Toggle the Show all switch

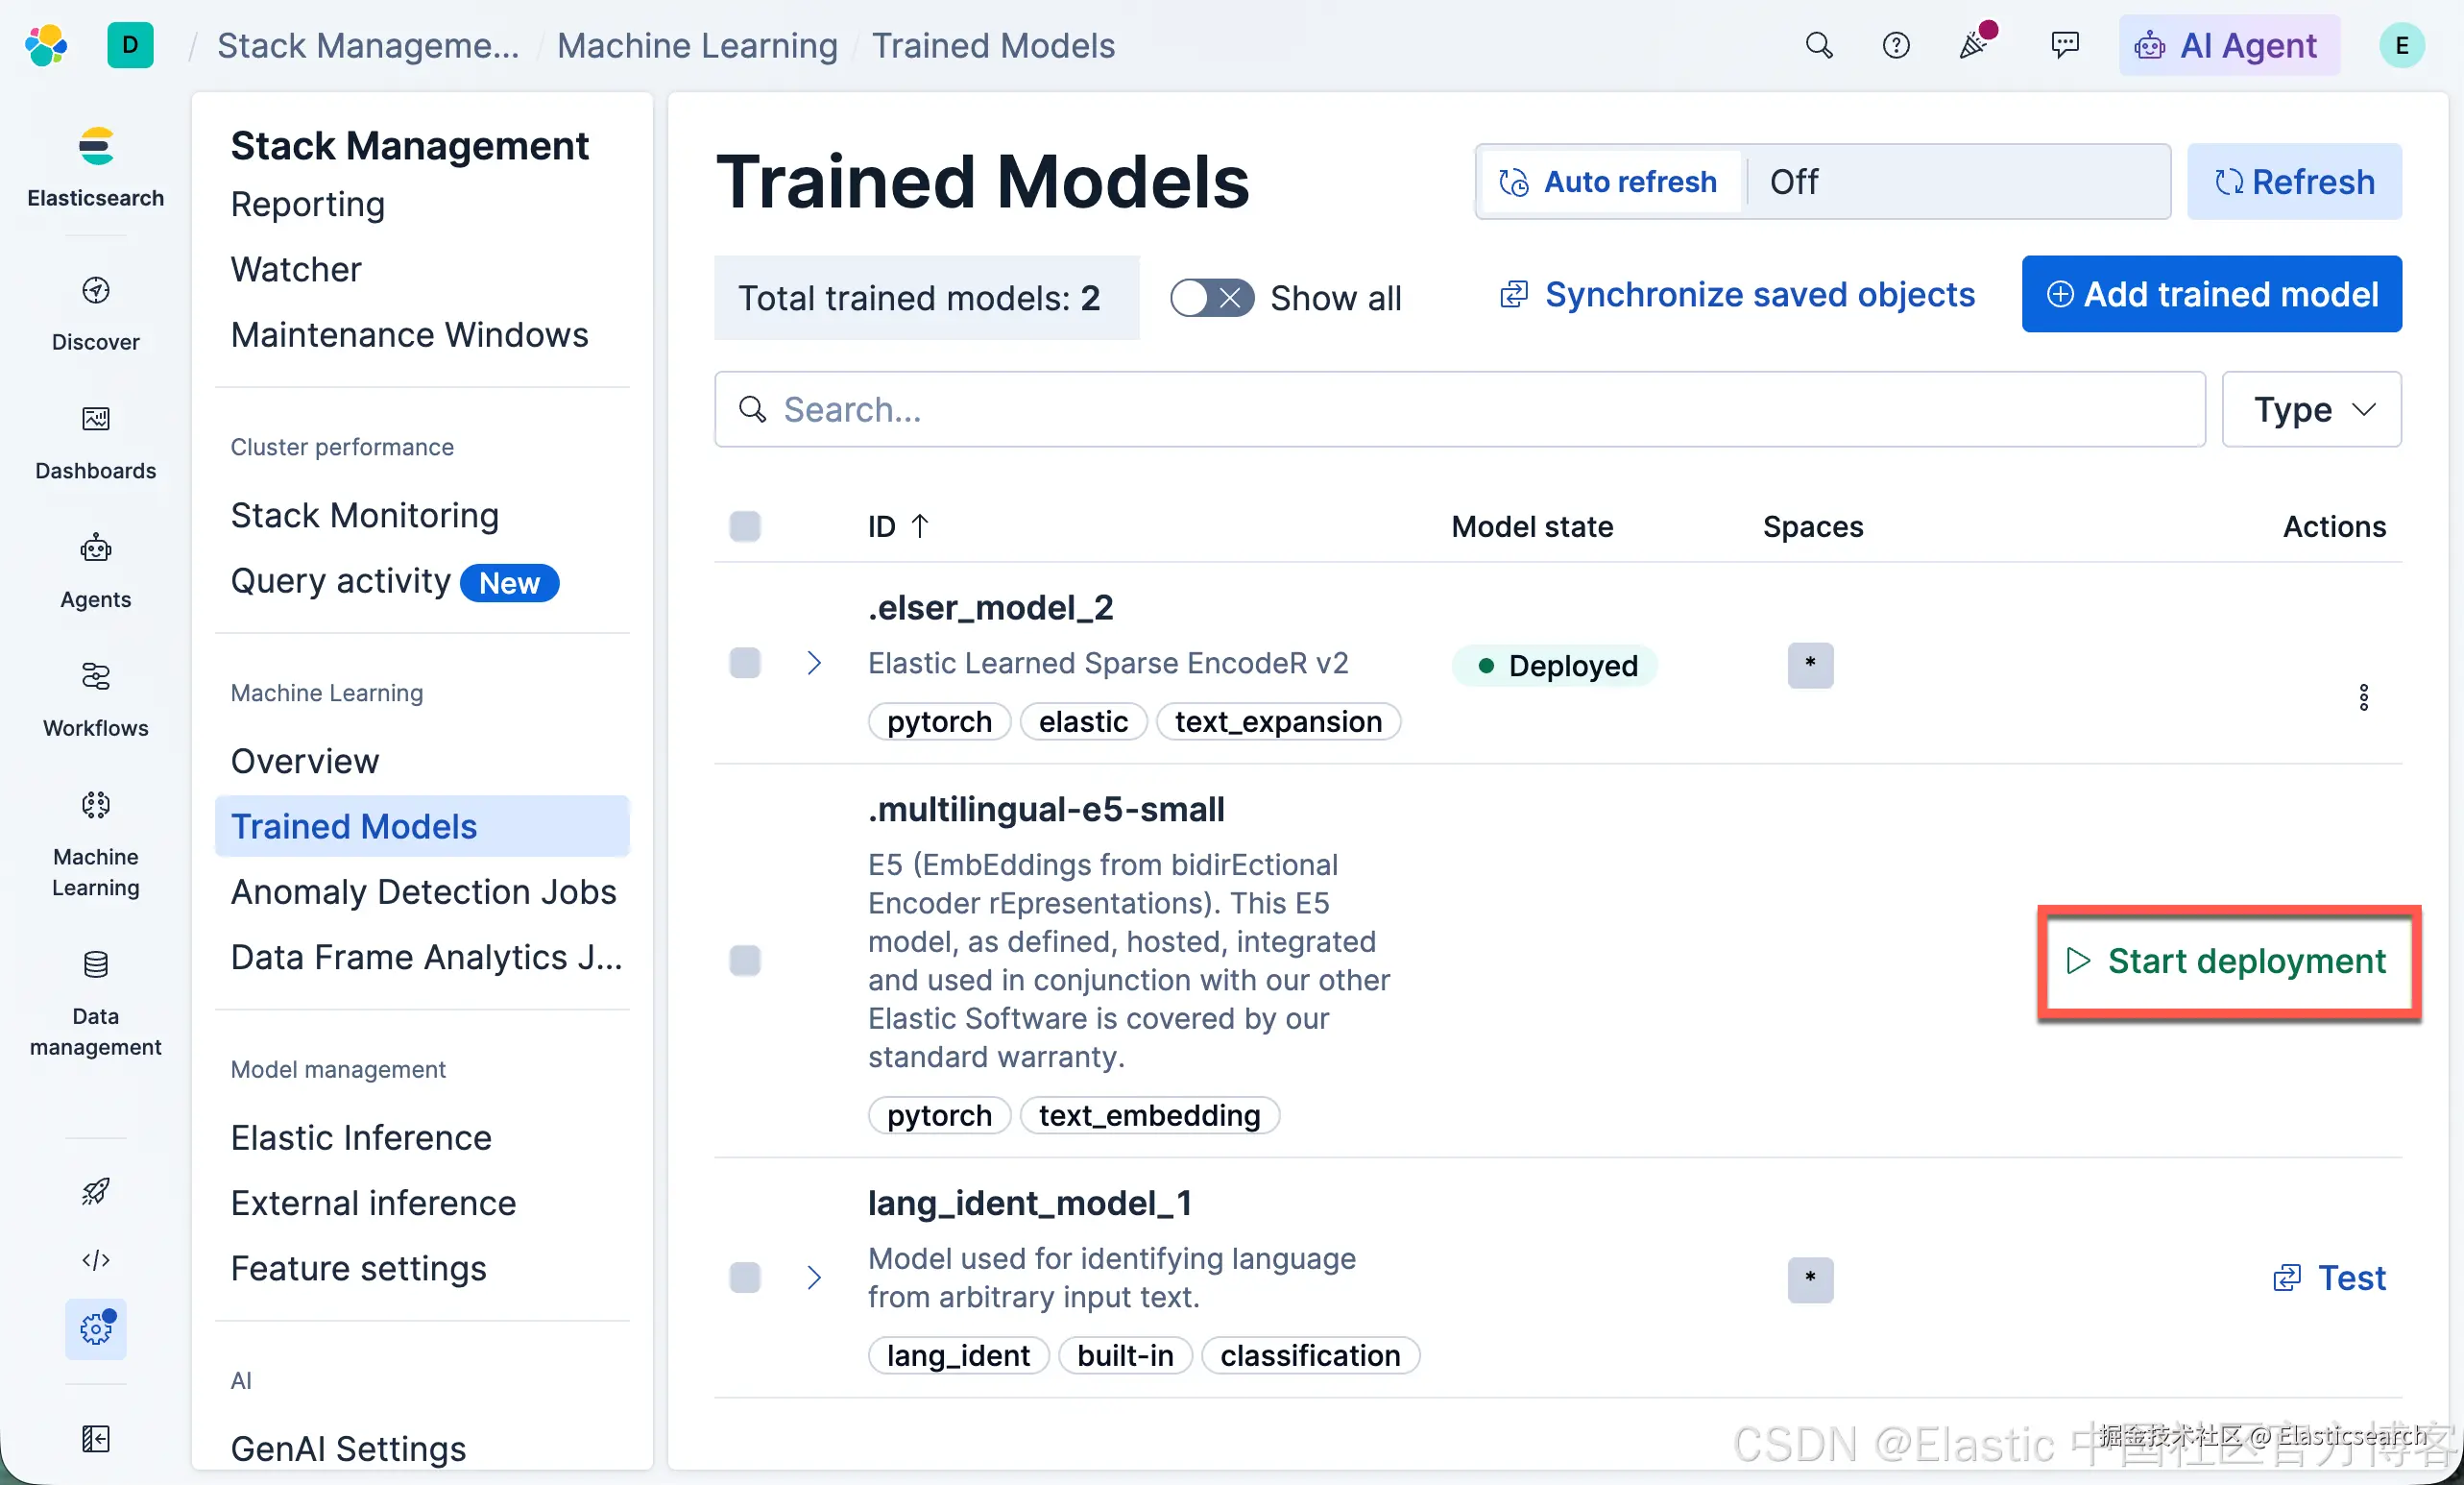(1212, 297)
